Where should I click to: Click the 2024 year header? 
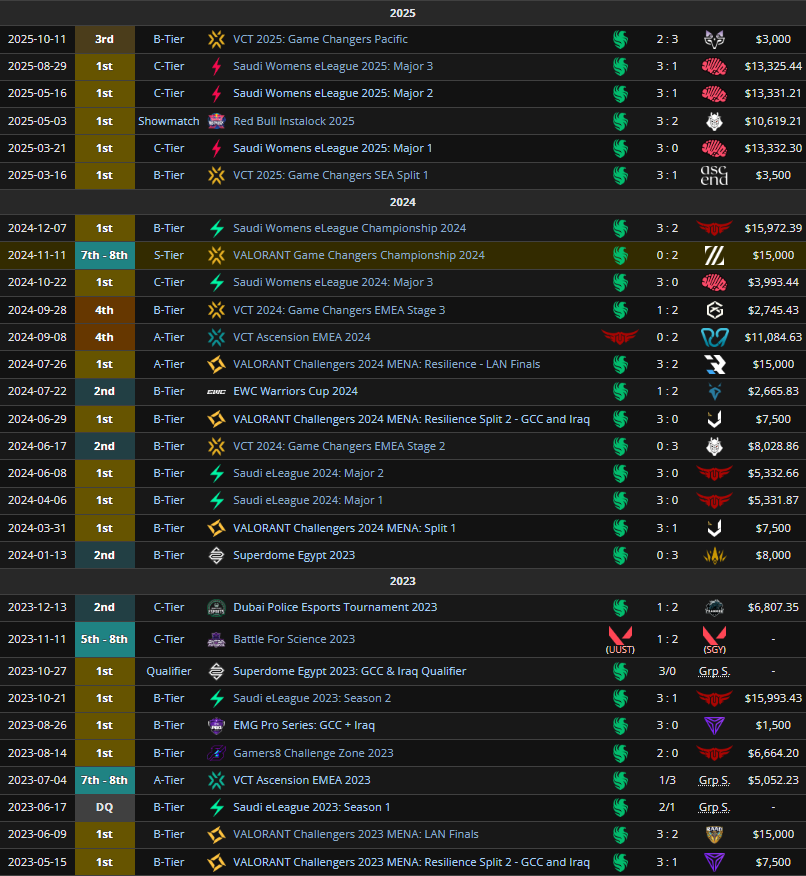(403, 202)
